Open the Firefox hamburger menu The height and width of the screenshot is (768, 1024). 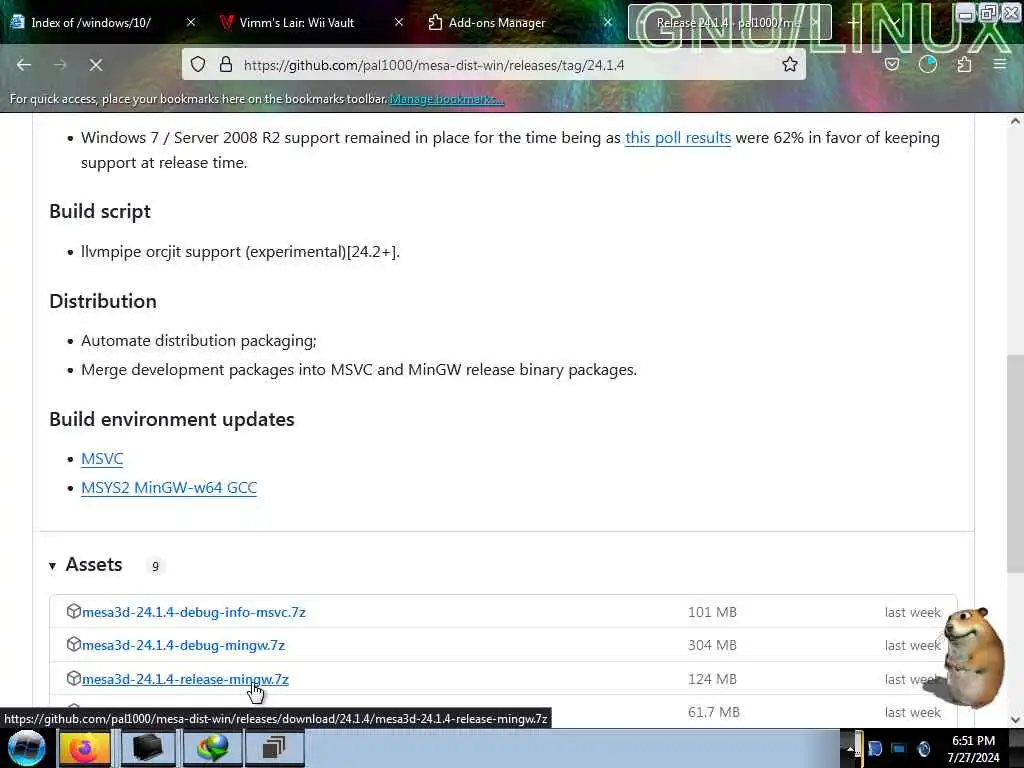[1000, 65]
